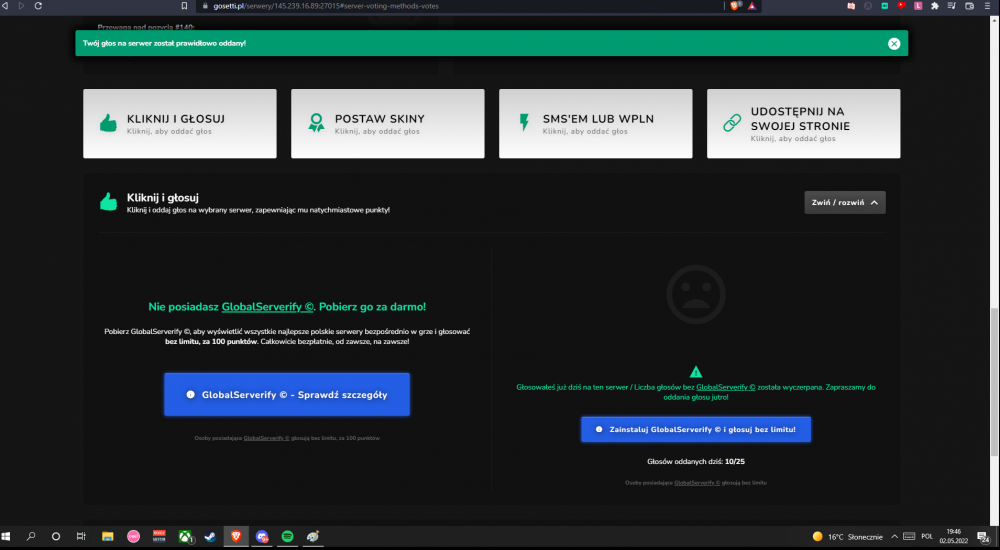Screen dimensions: 1000x550
Task: Go forward with browser forward arrow
Action: pyautogui.click(x=21, y=6)
